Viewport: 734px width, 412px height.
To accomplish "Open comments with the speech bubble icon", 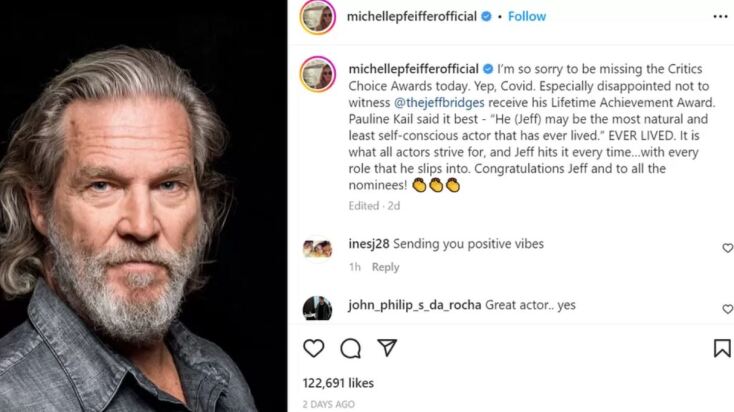I will pyautogui.click(x=350, y=348).
